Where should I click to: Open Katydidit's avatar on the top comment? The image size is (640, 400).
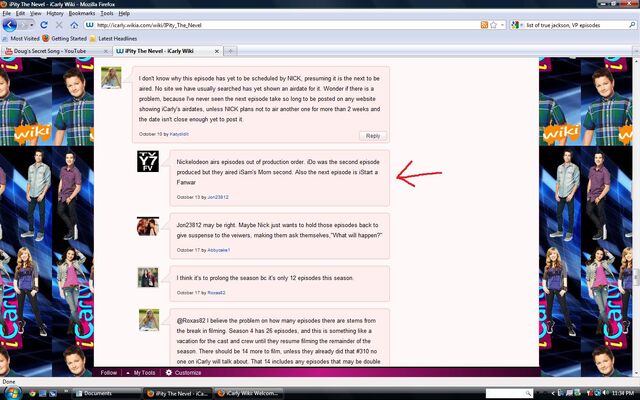[111, 78]
